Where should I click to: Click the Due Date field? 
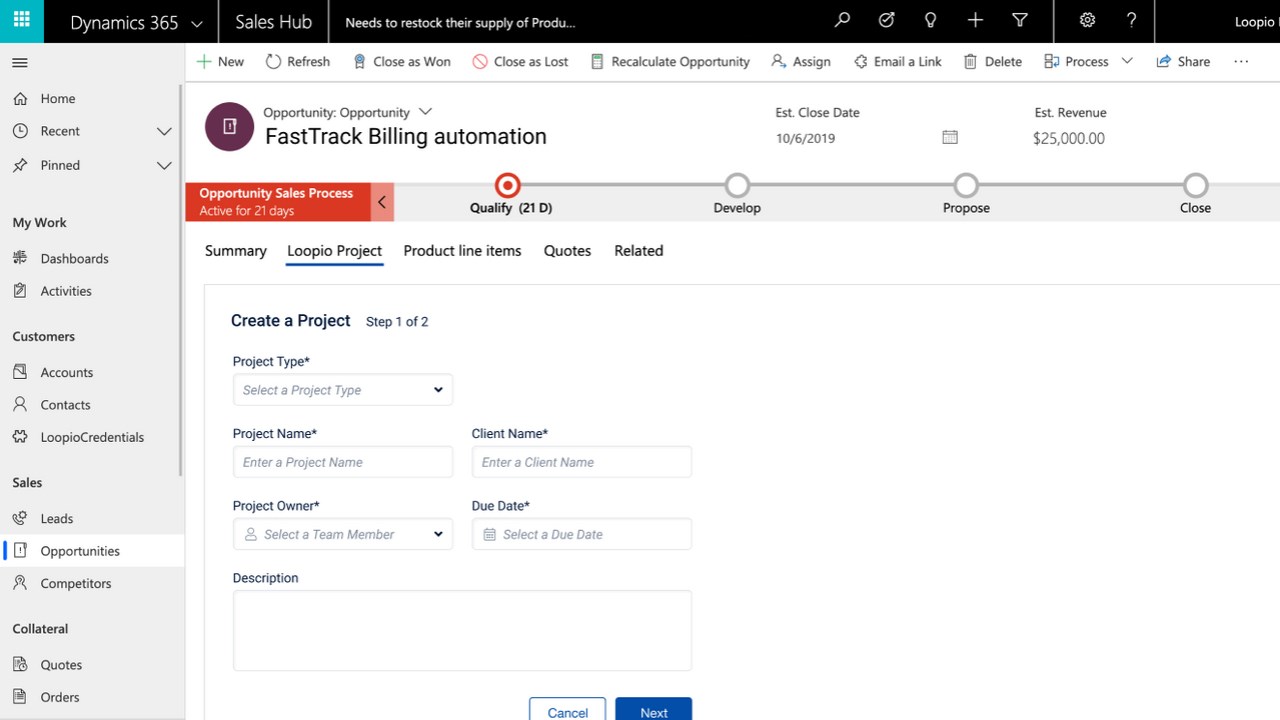(581, 534)
